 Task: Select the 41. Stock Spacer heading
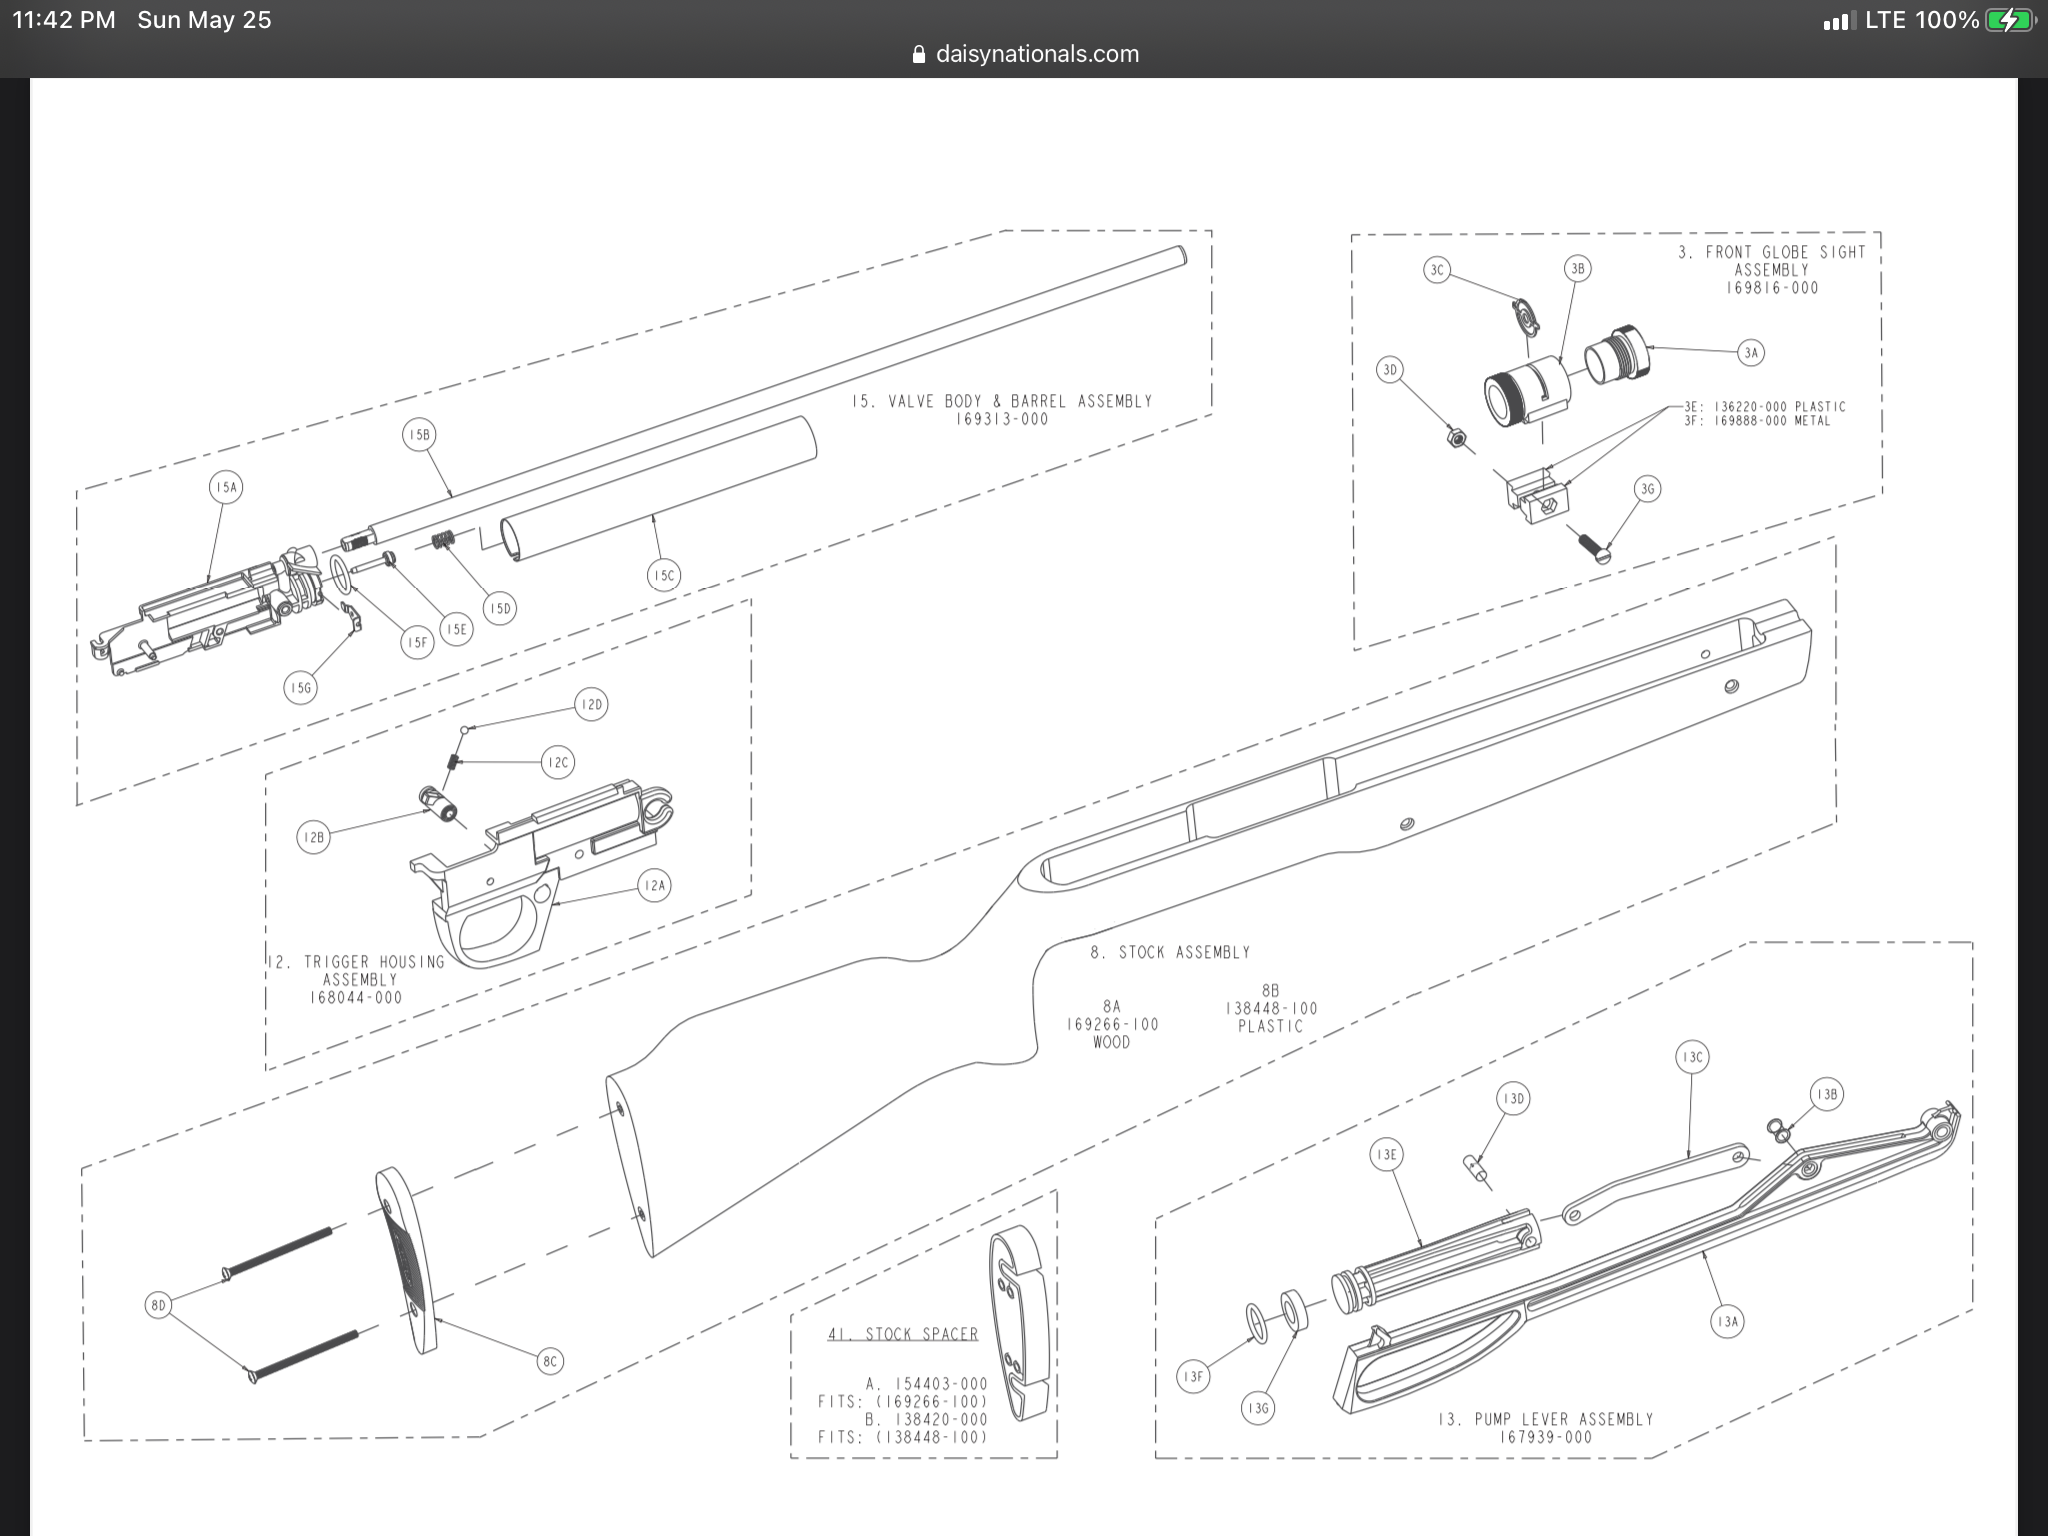click(x=903, y=1334)
